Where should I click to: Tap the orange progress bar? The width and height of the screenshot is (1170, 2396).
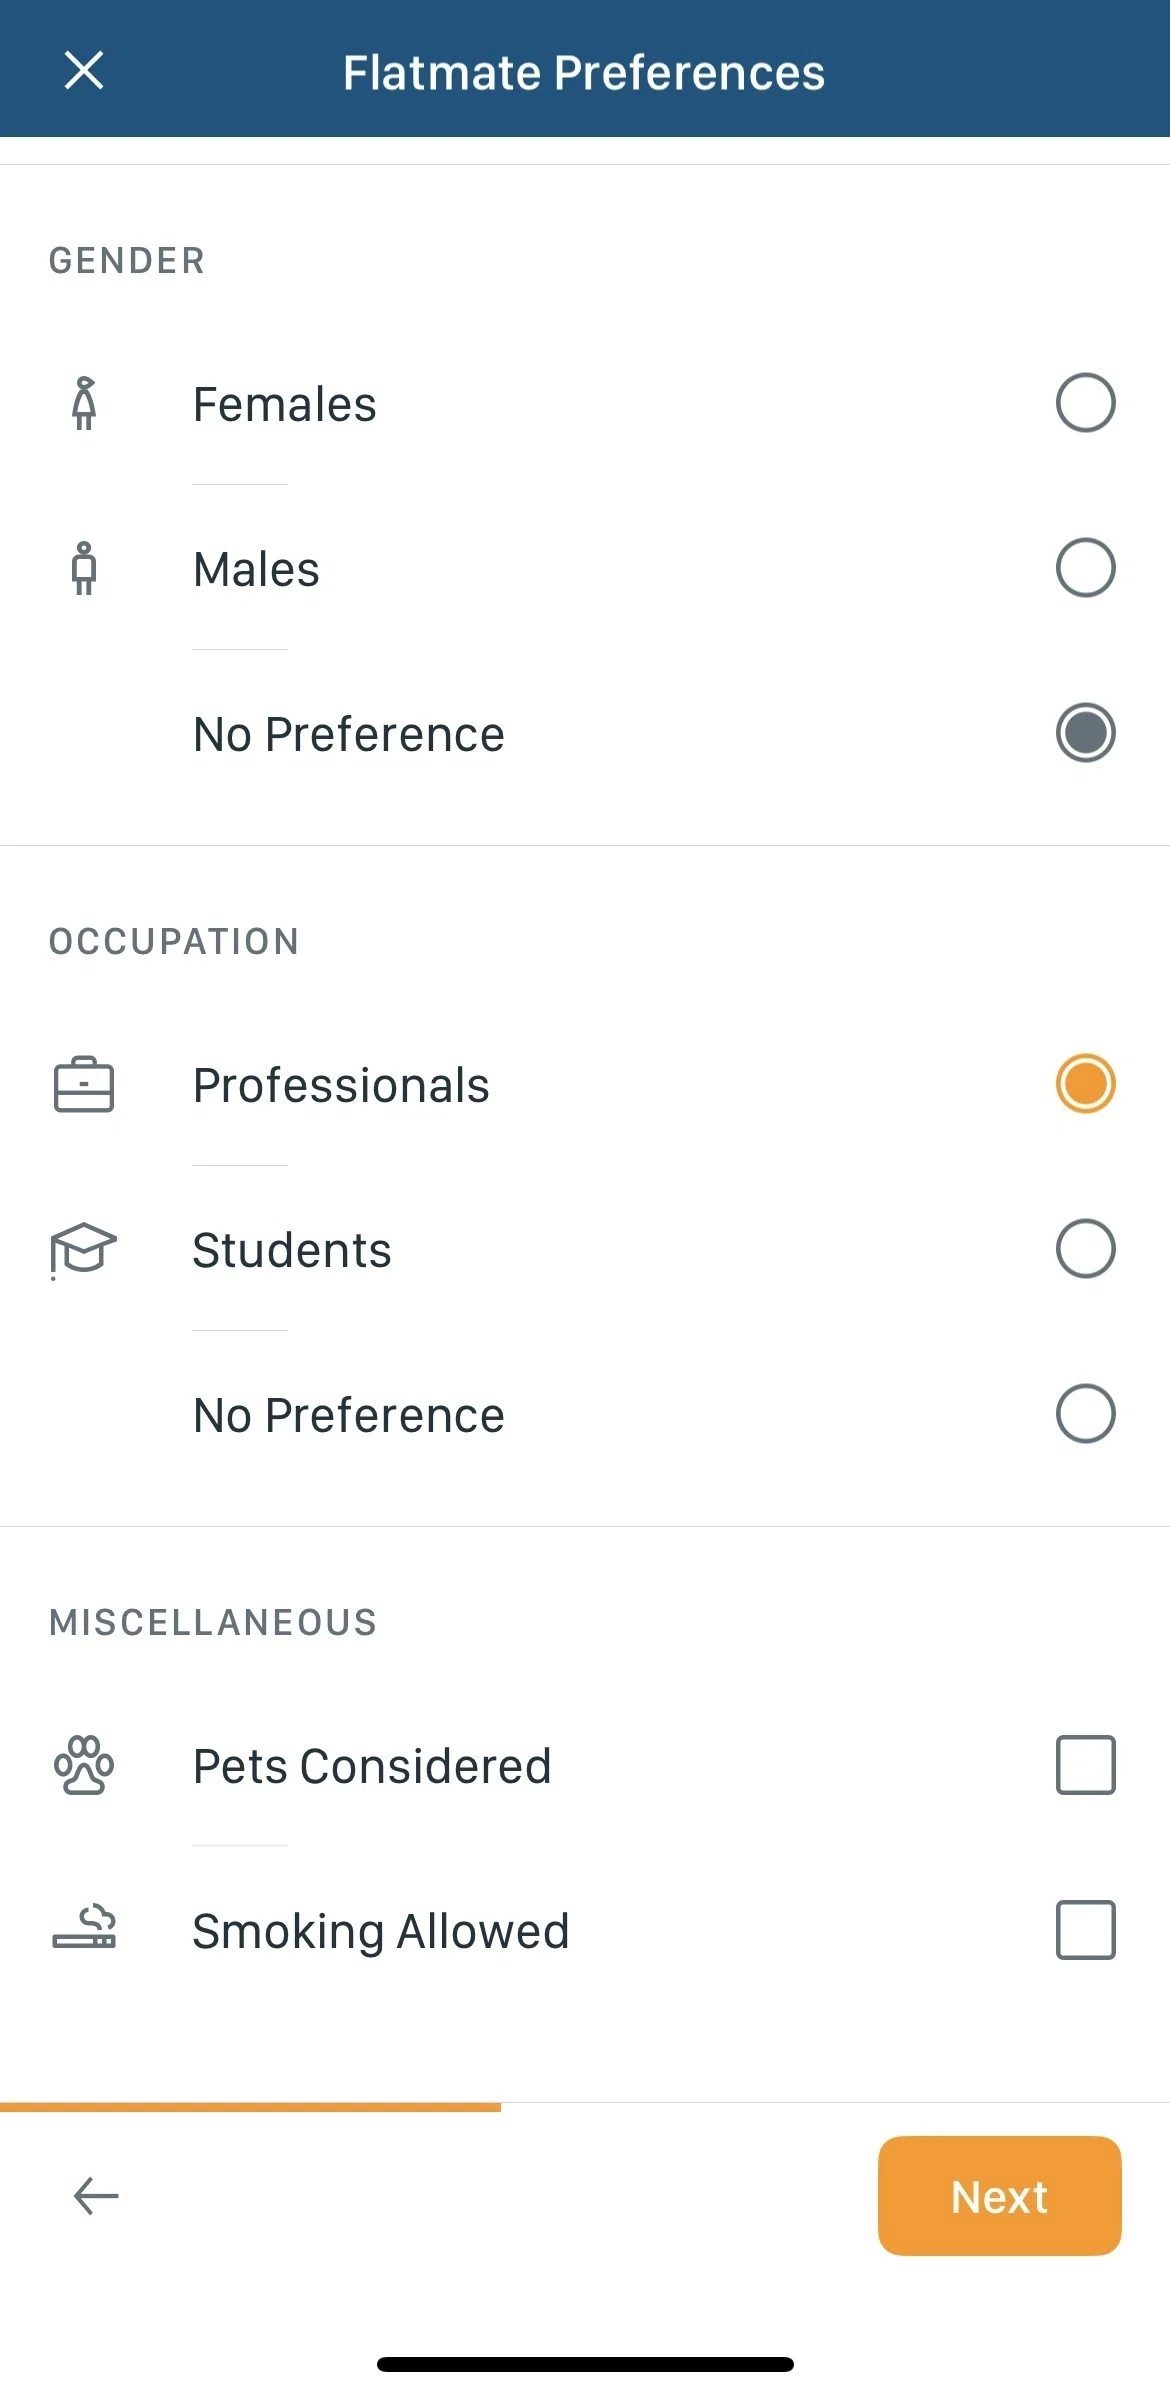tap(250, 2107)
